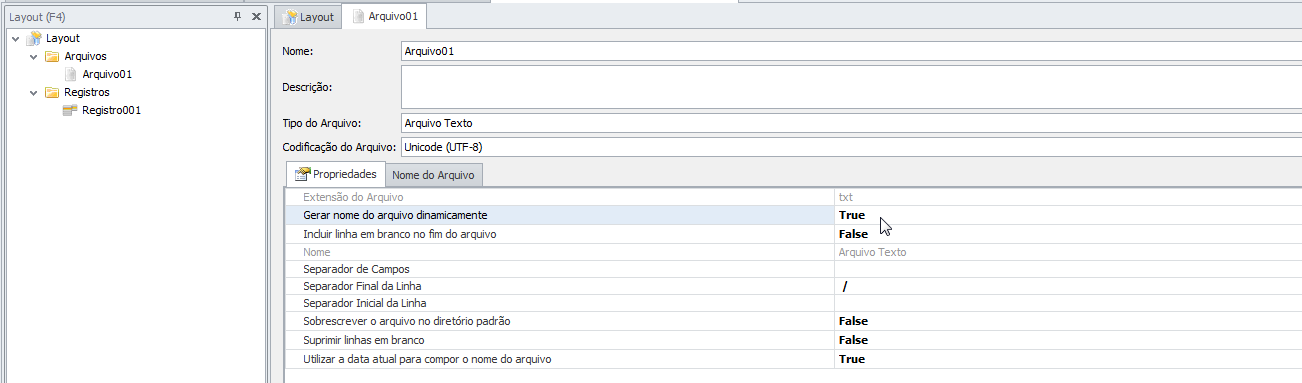Click False value of Suprimir linhas em branco

pos(853,340)
